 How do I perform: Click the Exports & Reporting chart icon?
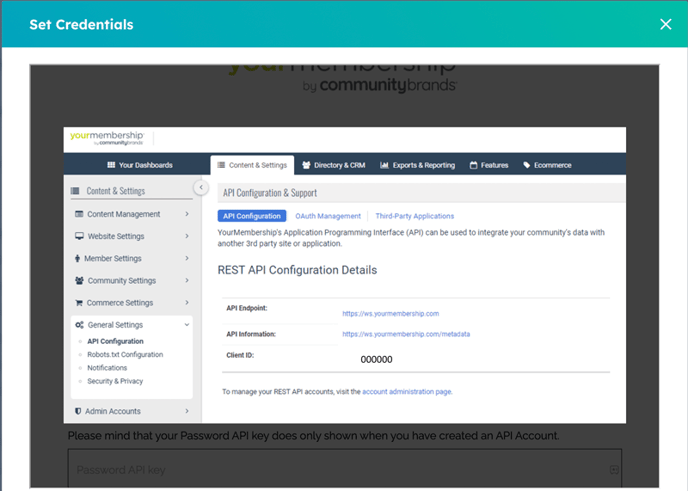click(384, 165)
